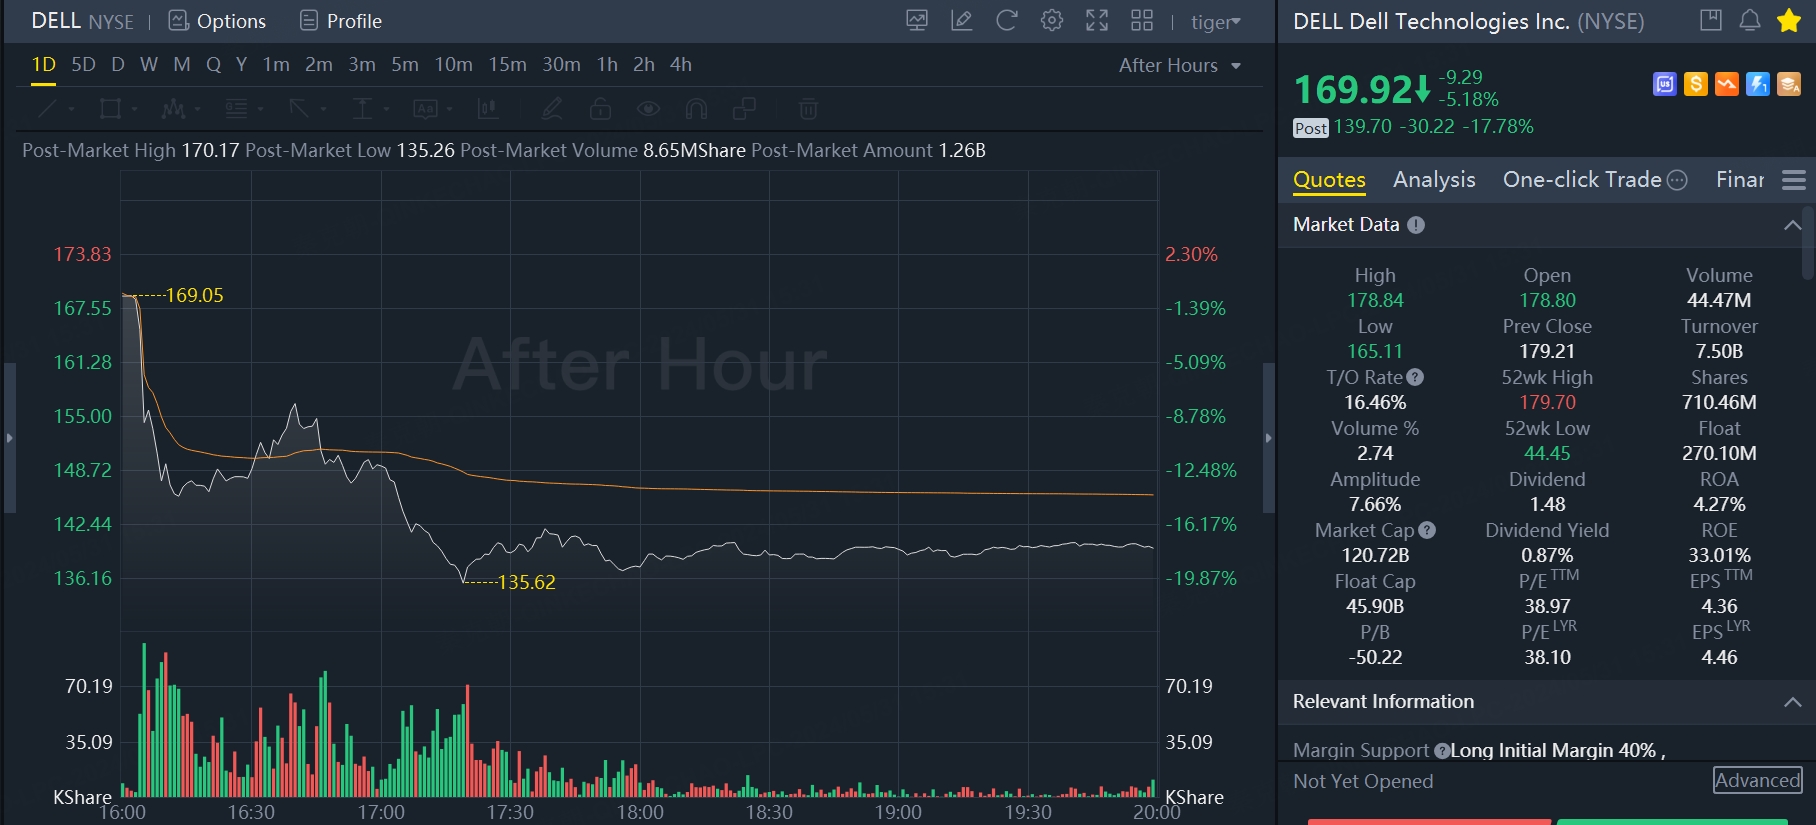Viewport: 1816px width, 825px height.
Task: Switch to the 1D timeframe
Action: pyautogui.click(x=44, y=65)
